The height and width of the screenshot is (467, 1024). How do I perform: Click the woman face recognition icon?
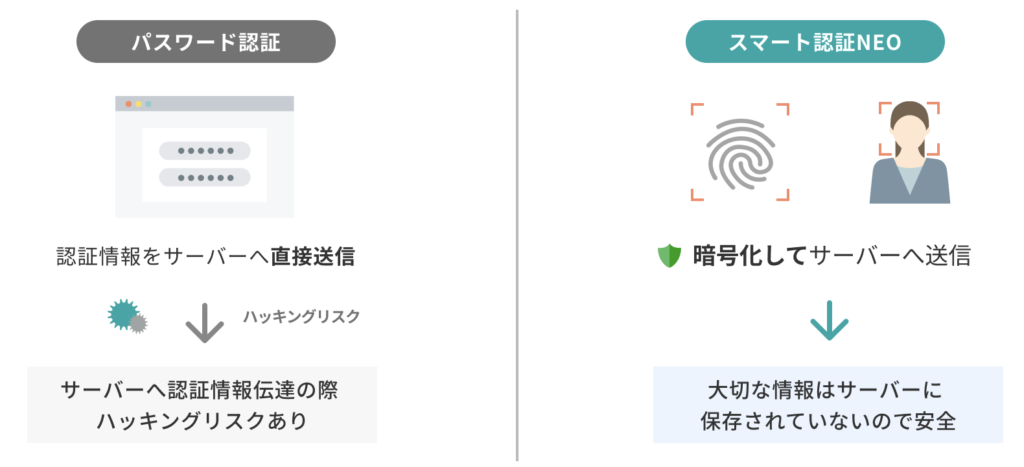(x=908, y=152)
